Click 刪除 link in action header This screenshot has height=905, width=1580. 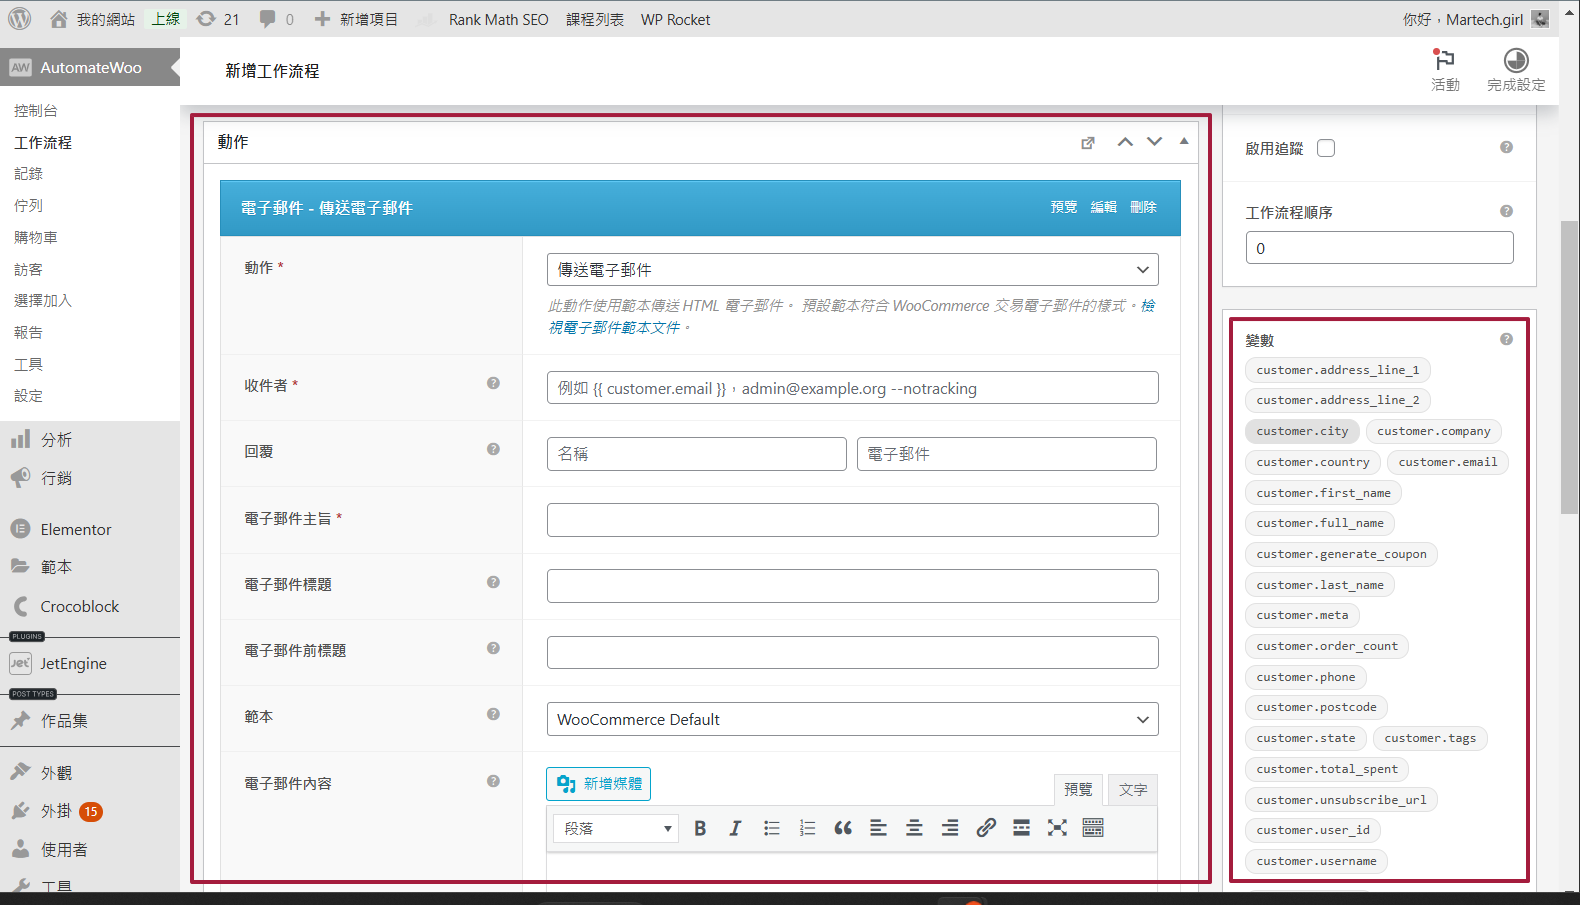click(x=1143, y=207)
